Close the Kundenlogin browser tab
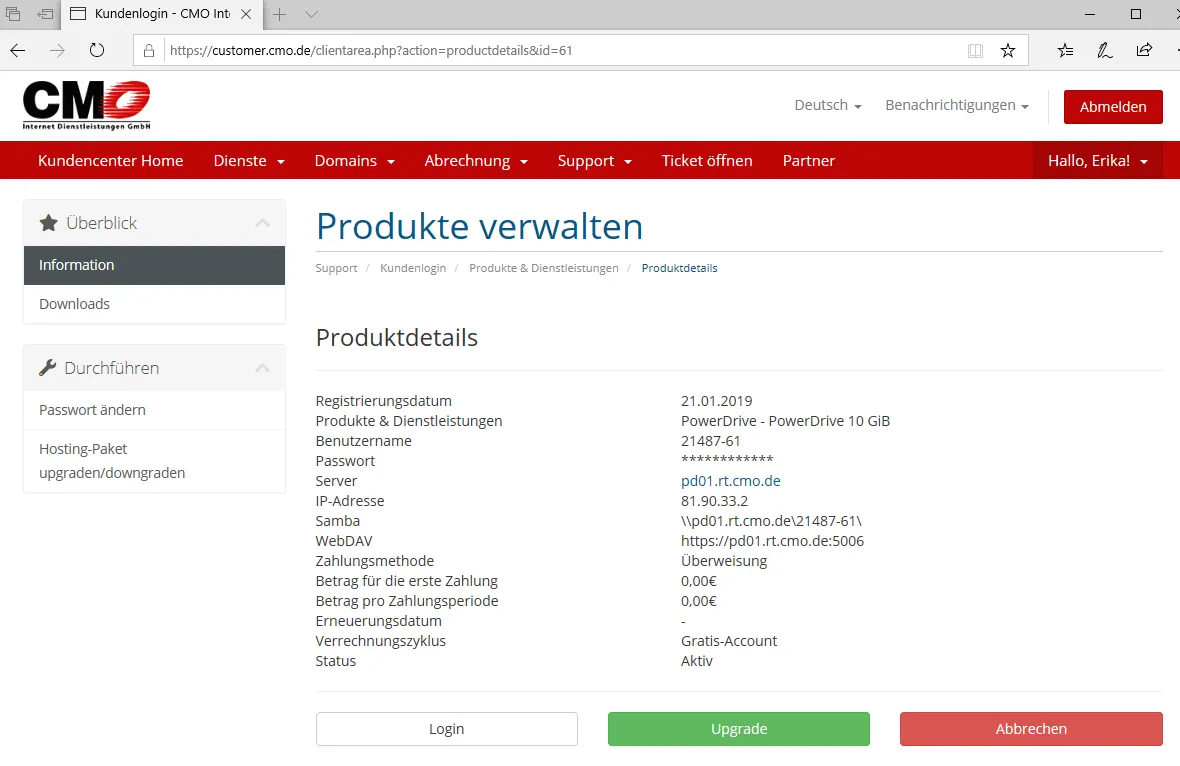 [x=246, y=14]
